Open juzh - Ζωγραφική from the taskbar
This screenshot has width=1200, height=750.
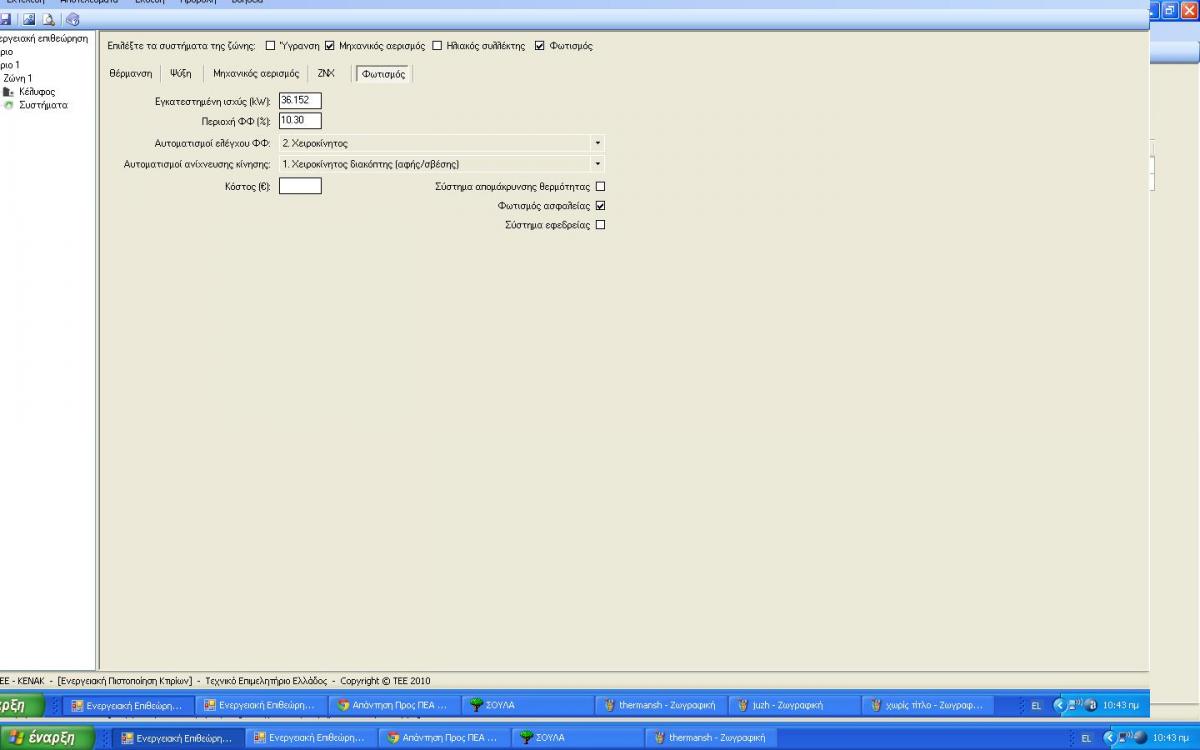[x=795, y=705]
